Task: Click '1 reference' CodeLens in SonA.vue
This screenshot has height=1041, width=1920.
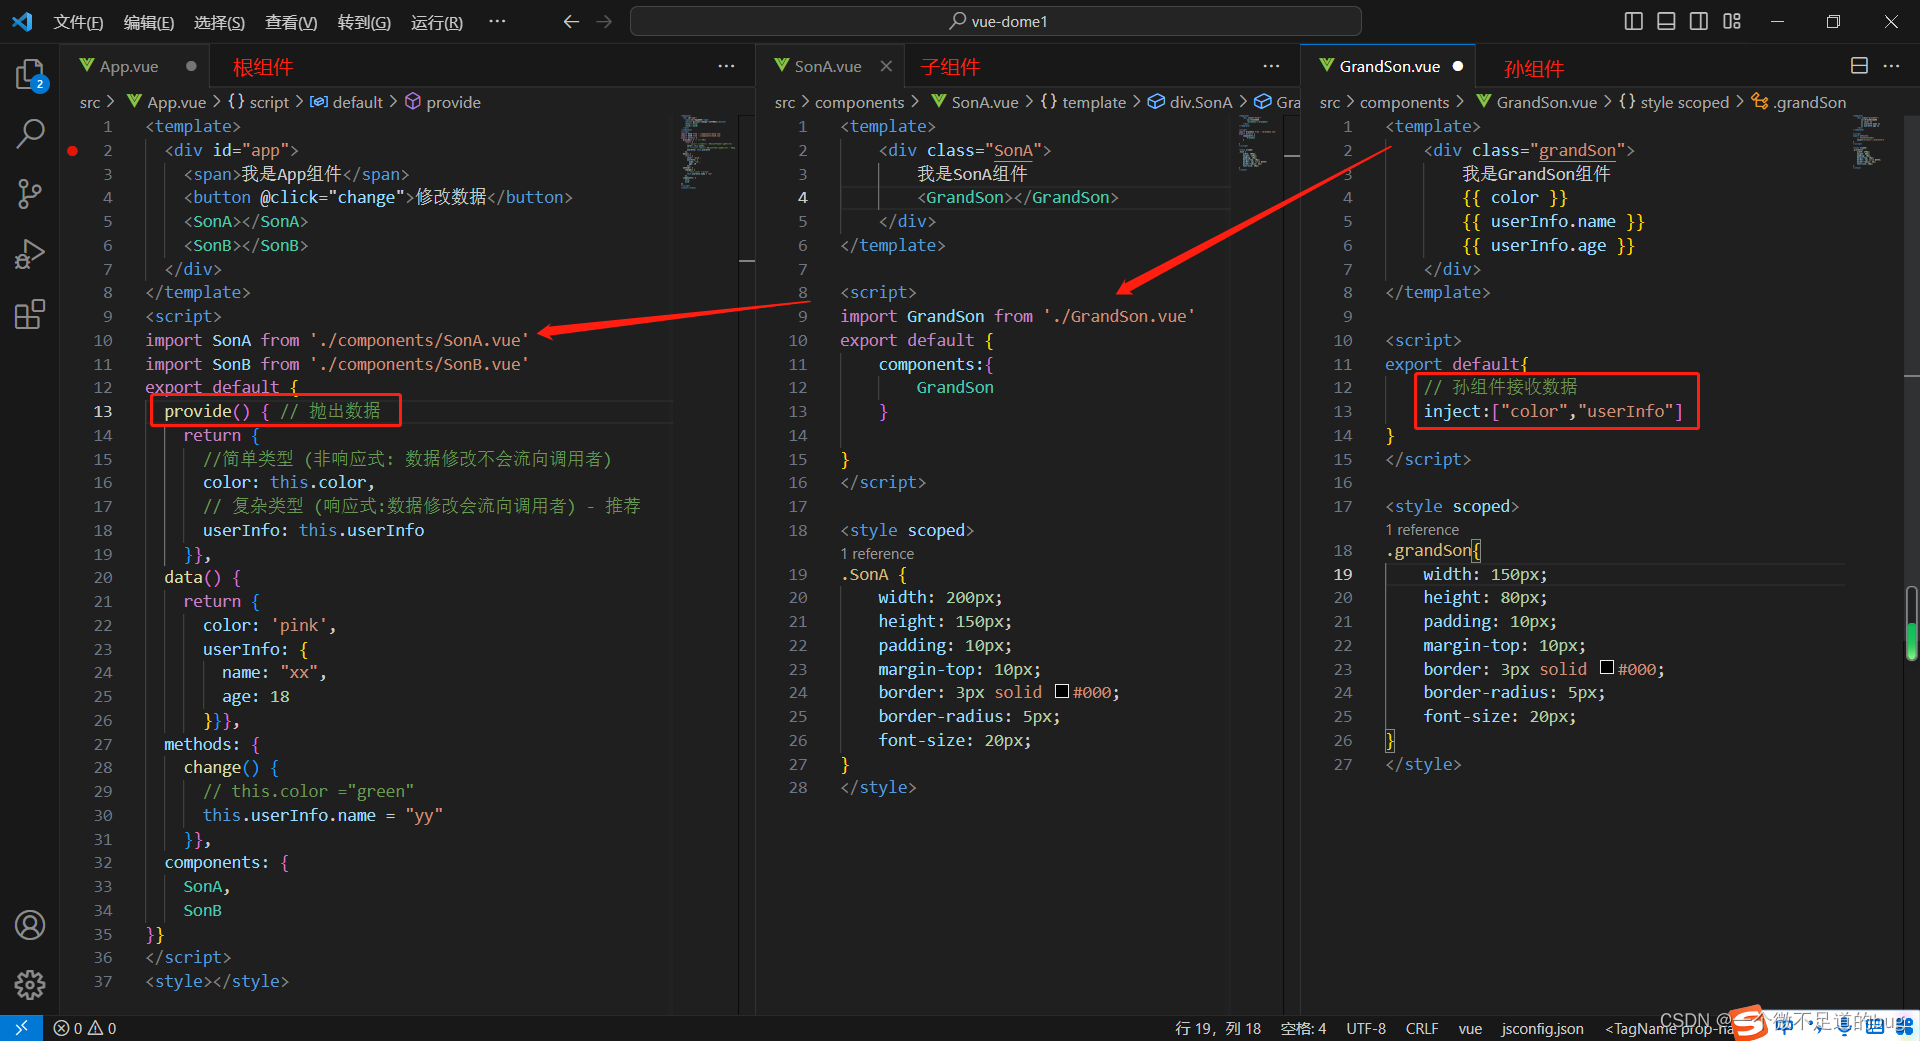Action: click(877, 554)
